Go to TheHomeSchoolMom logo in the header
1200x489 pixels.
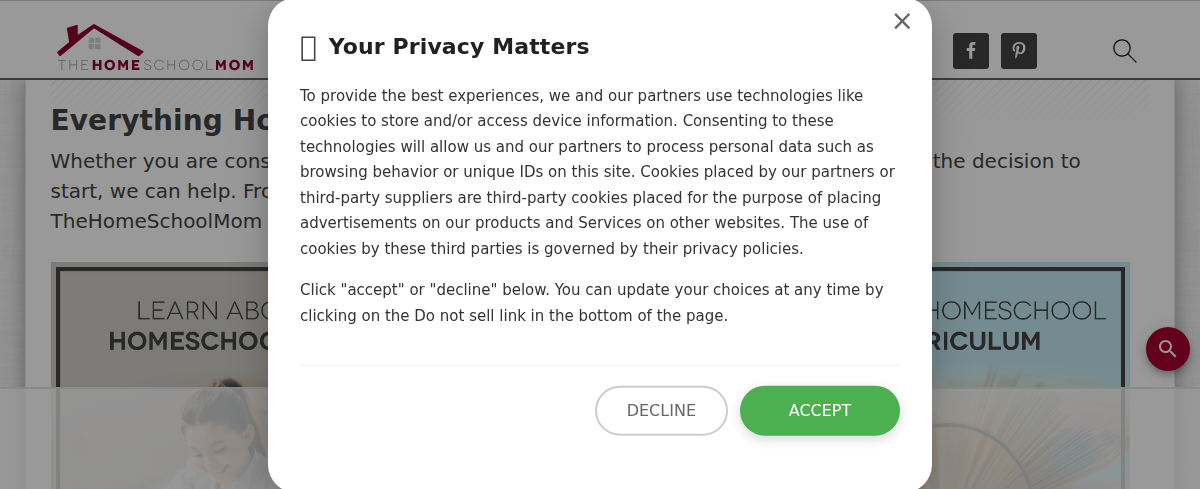pyautogui.click(x=155, y=49)
